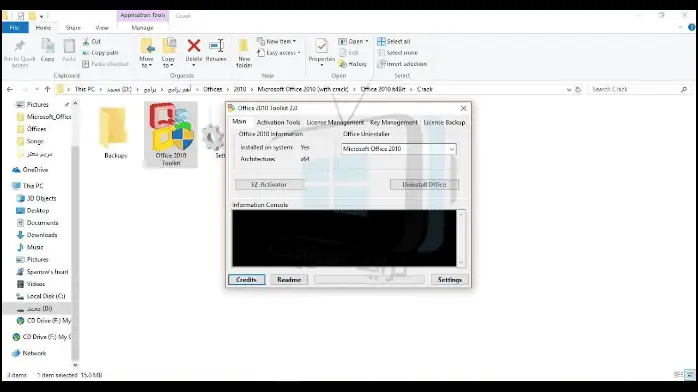Open the Move to menu
Viewport: 698px width, 392px height.
click(146, 53)
